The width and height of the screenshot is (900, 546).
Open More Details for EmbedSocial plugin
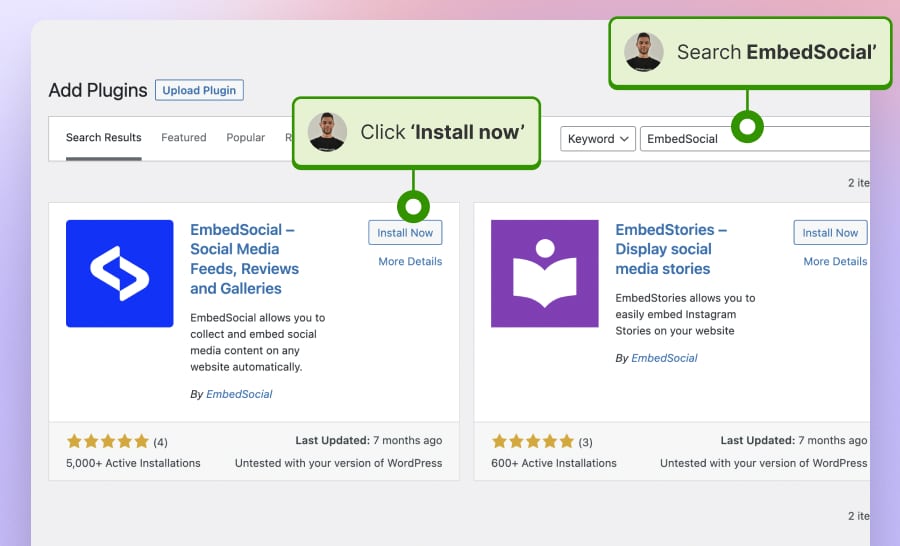pyautogui.click(x=410, y=261)
